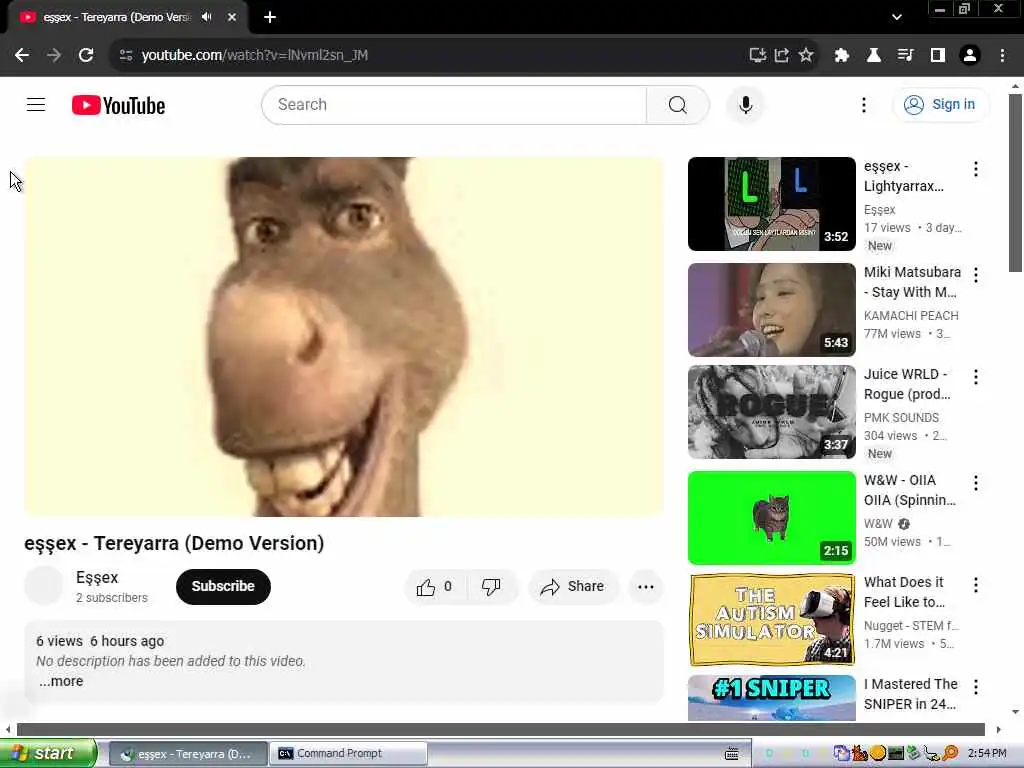Open #1 SNIPER thumbnail
Screen dimensions: 1024x768
pyautogui.click(x=771, y=698)
